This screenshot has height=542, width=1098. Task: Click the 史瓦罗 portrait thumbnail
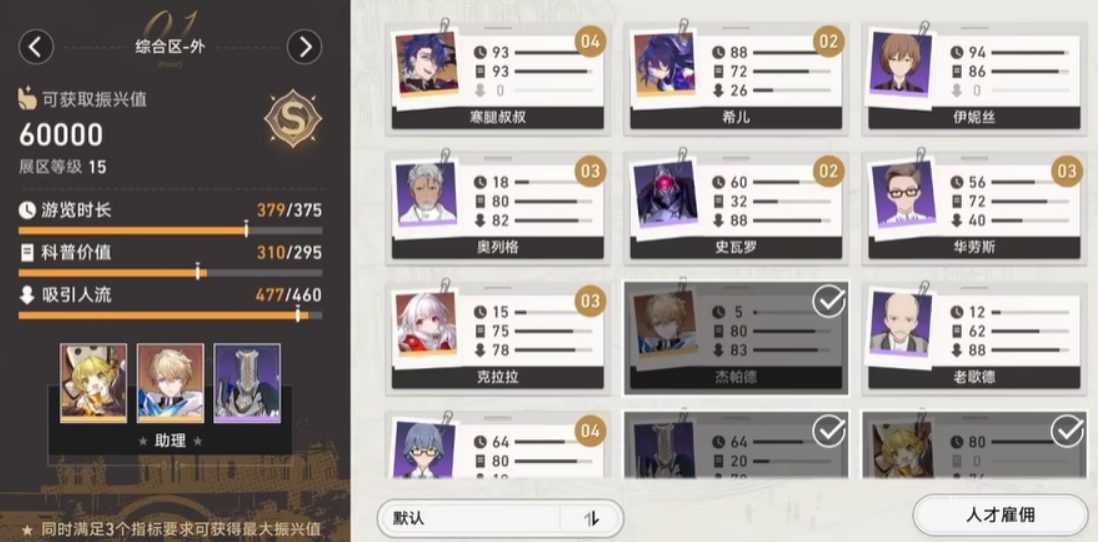pyautogui.click(x=667, y=194)
